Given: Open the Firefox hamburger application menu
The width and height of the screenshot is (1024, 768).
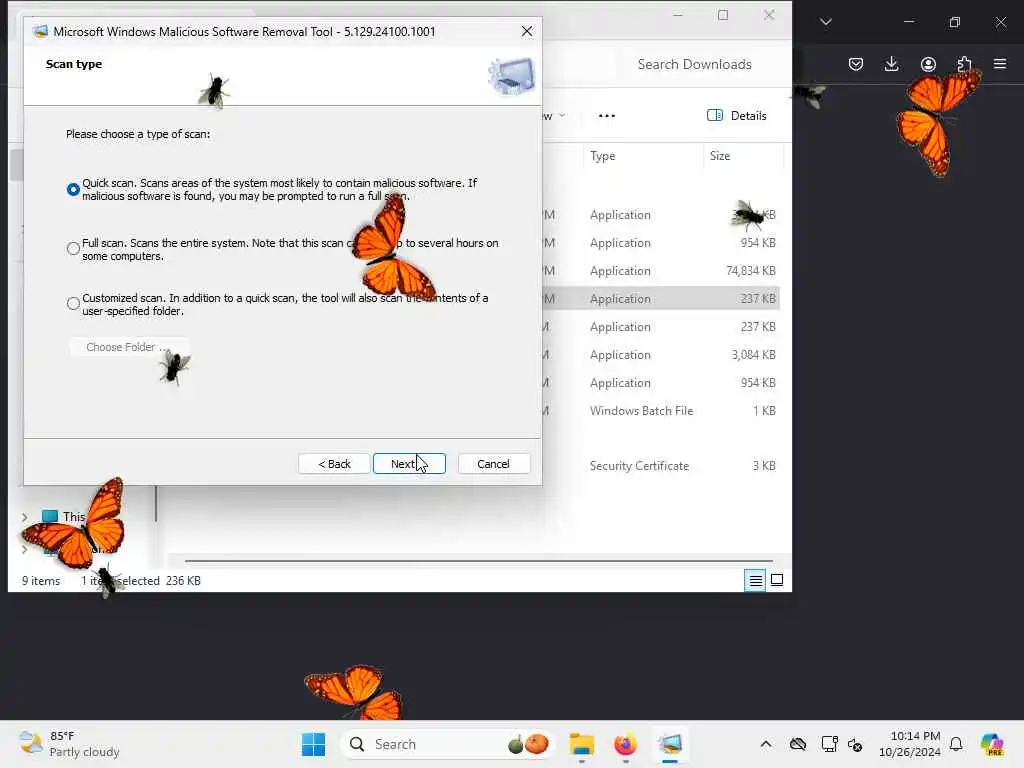Looking at the screenshot, I should point(1000,64).
